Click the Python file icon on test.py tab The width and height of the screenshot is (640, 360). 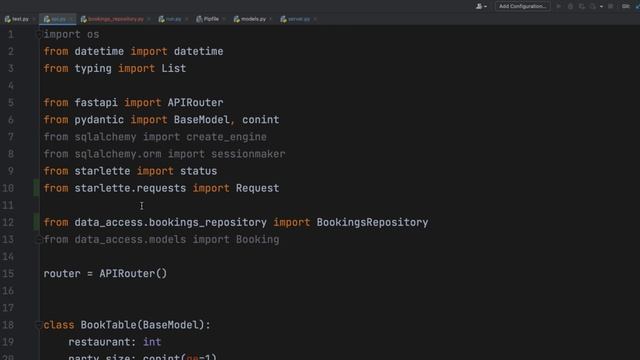pyautogui.click(x=8, y=19)
